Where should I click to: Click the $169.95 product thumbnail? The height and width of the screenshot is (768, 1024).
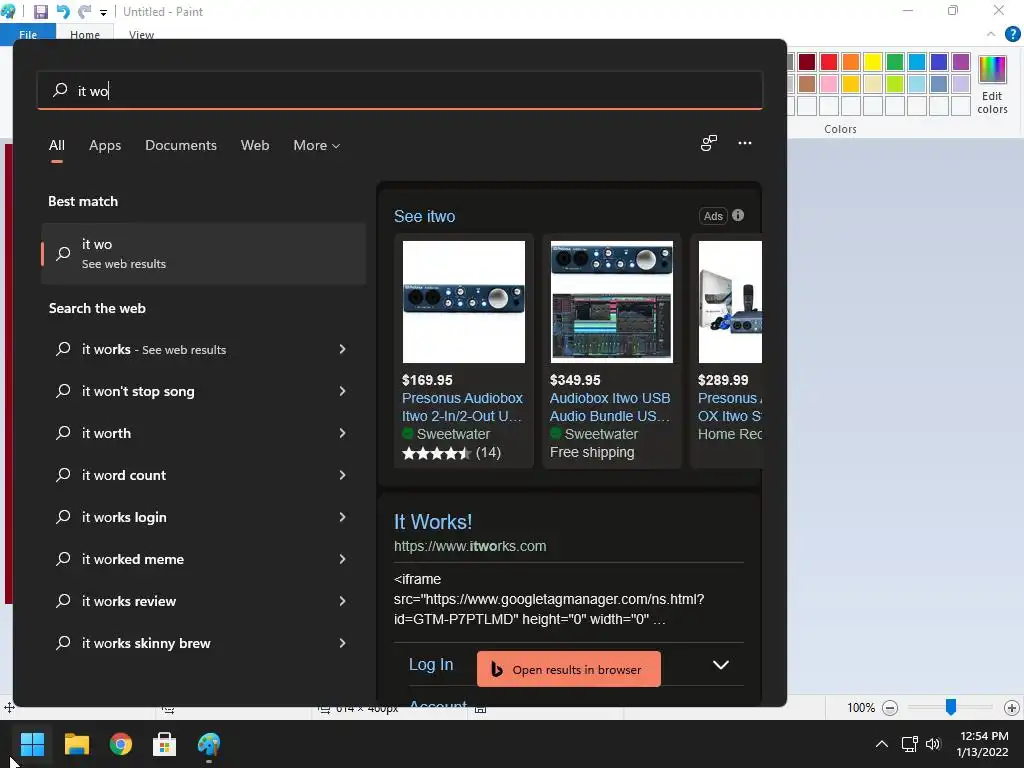(464, 302)
